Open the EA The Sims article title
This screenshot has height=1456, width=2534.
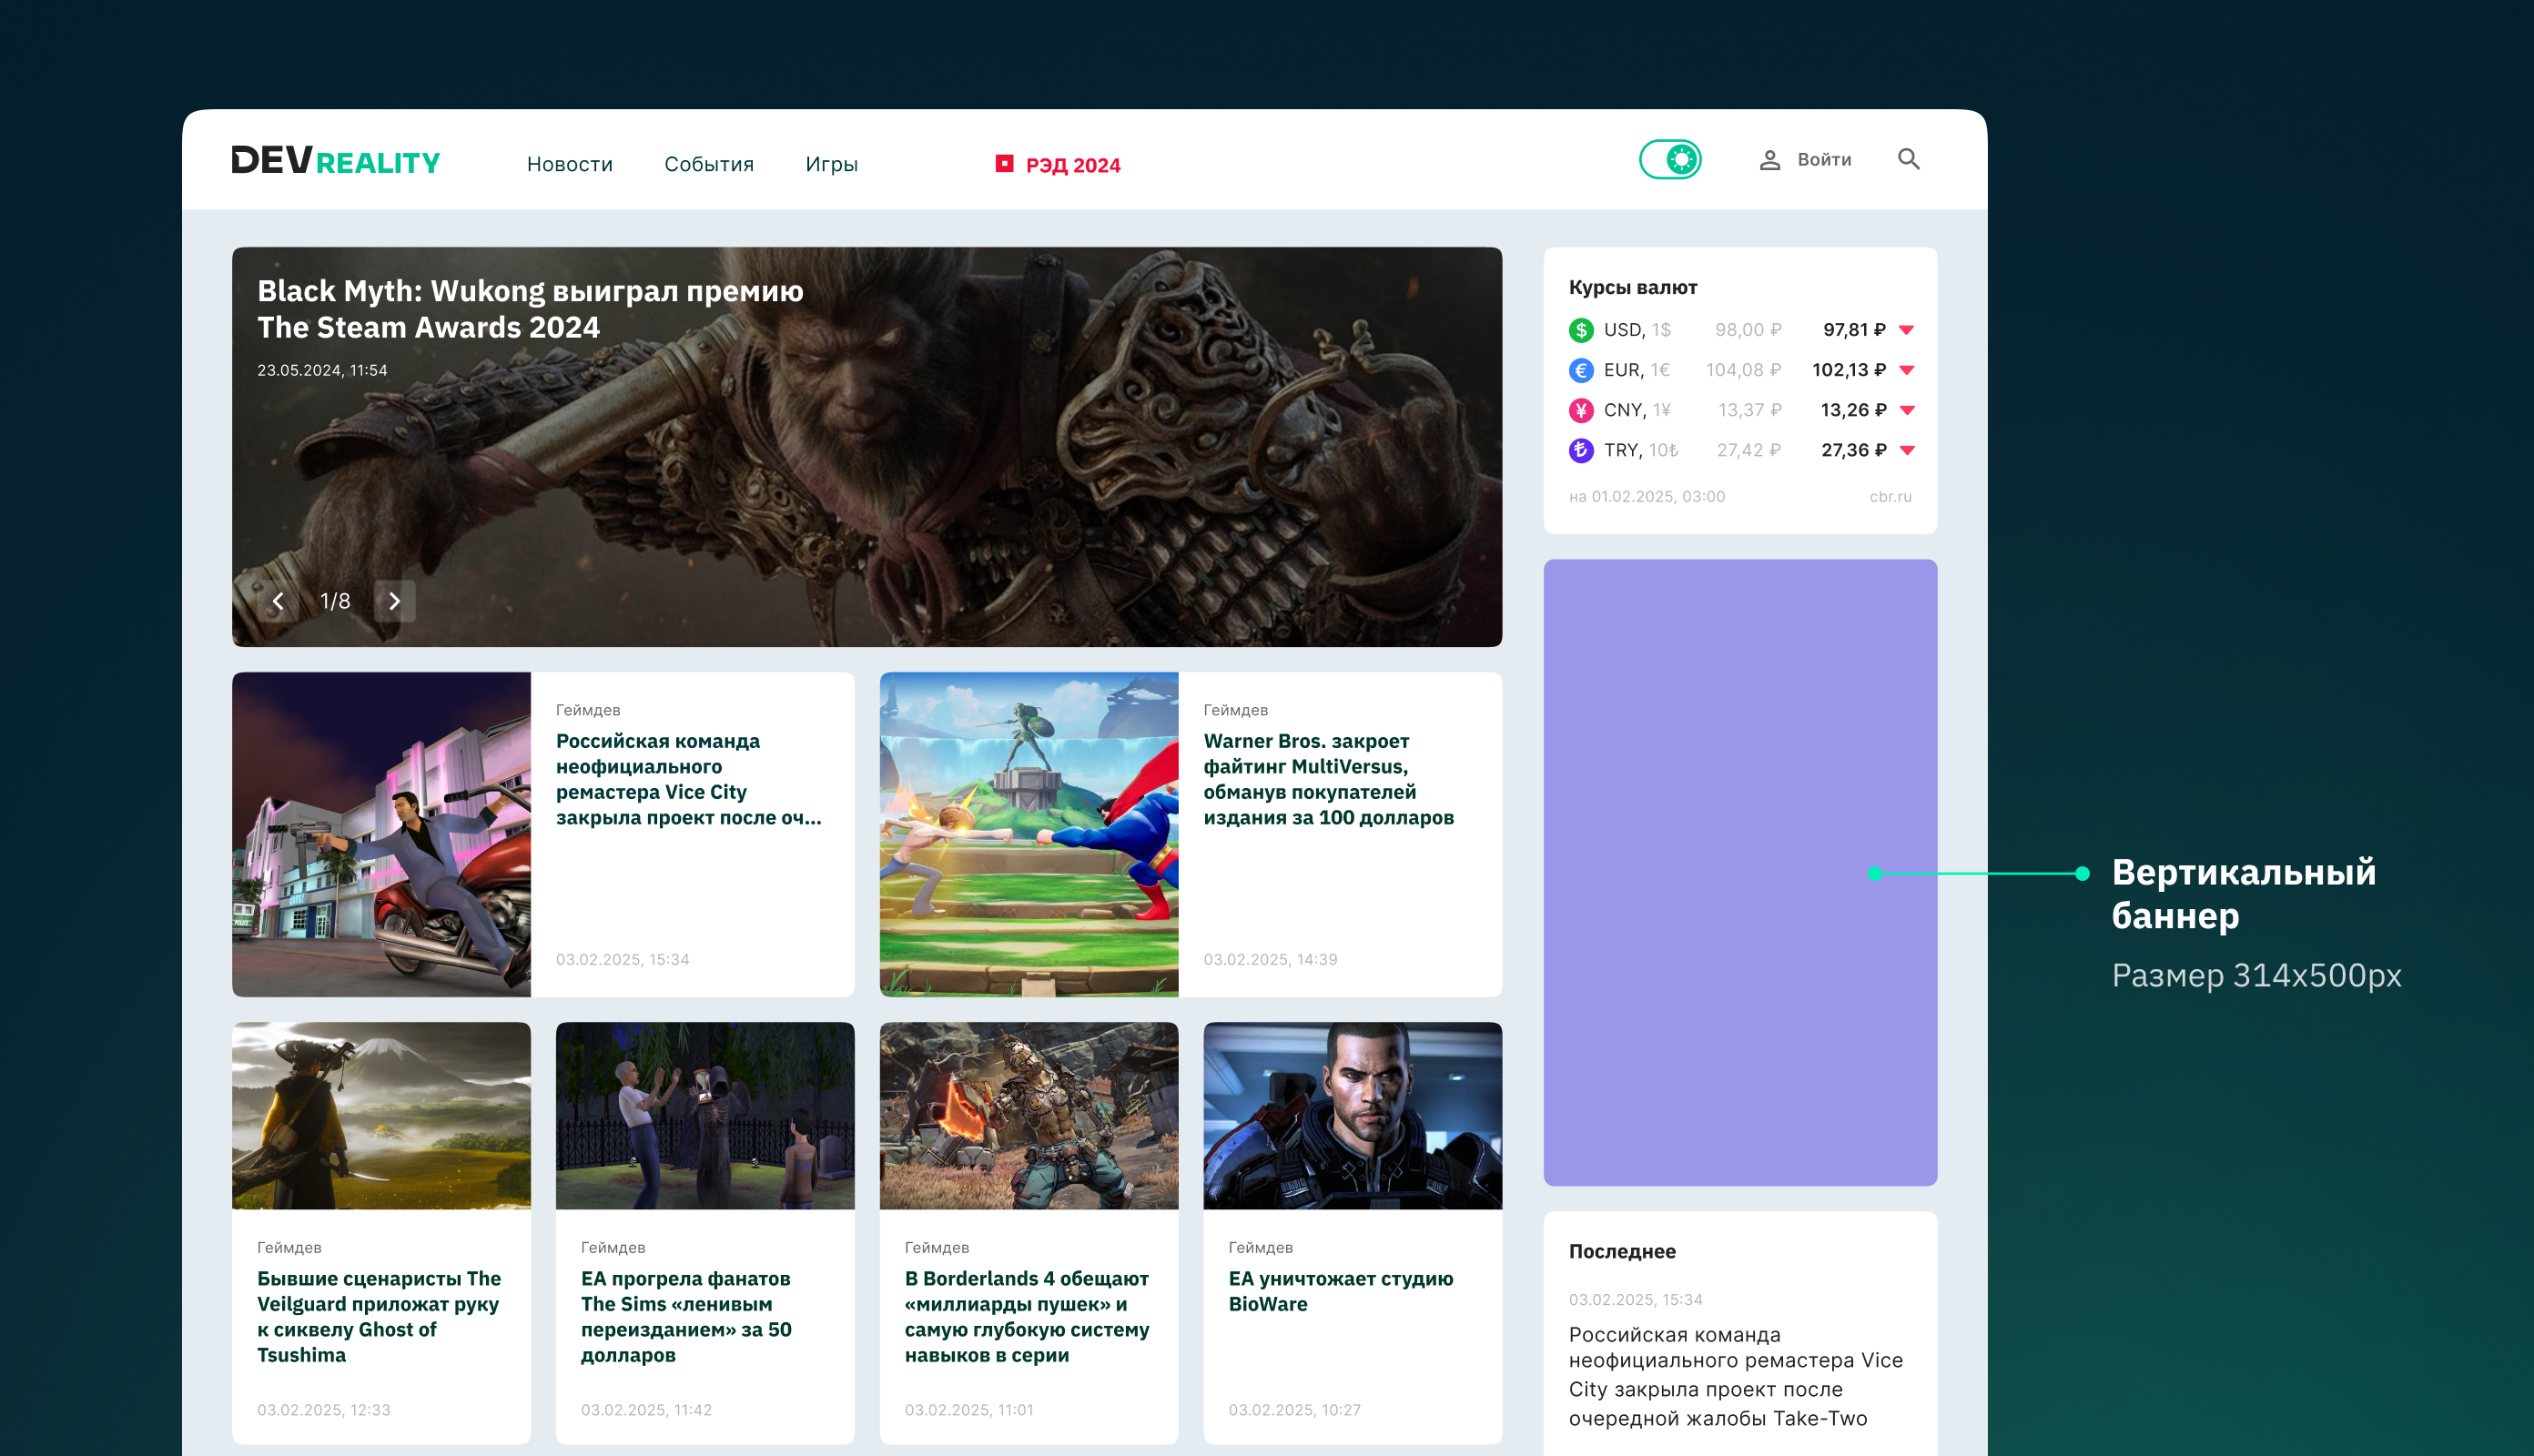[x=685, y=1316]
